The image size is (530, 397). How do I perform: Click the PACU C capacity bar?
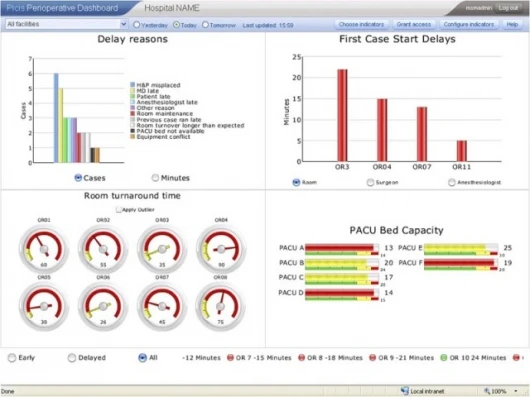342,279
